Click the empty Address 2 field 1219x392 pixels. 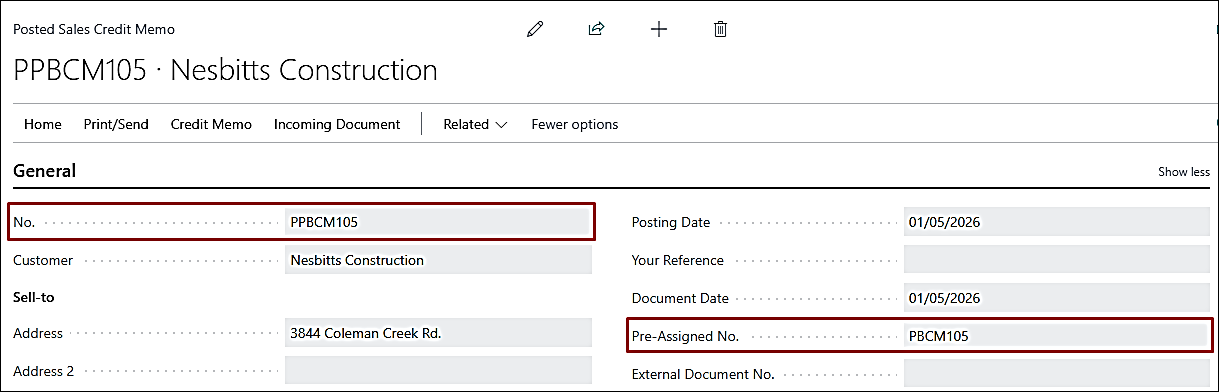click(x=438, y=371)
